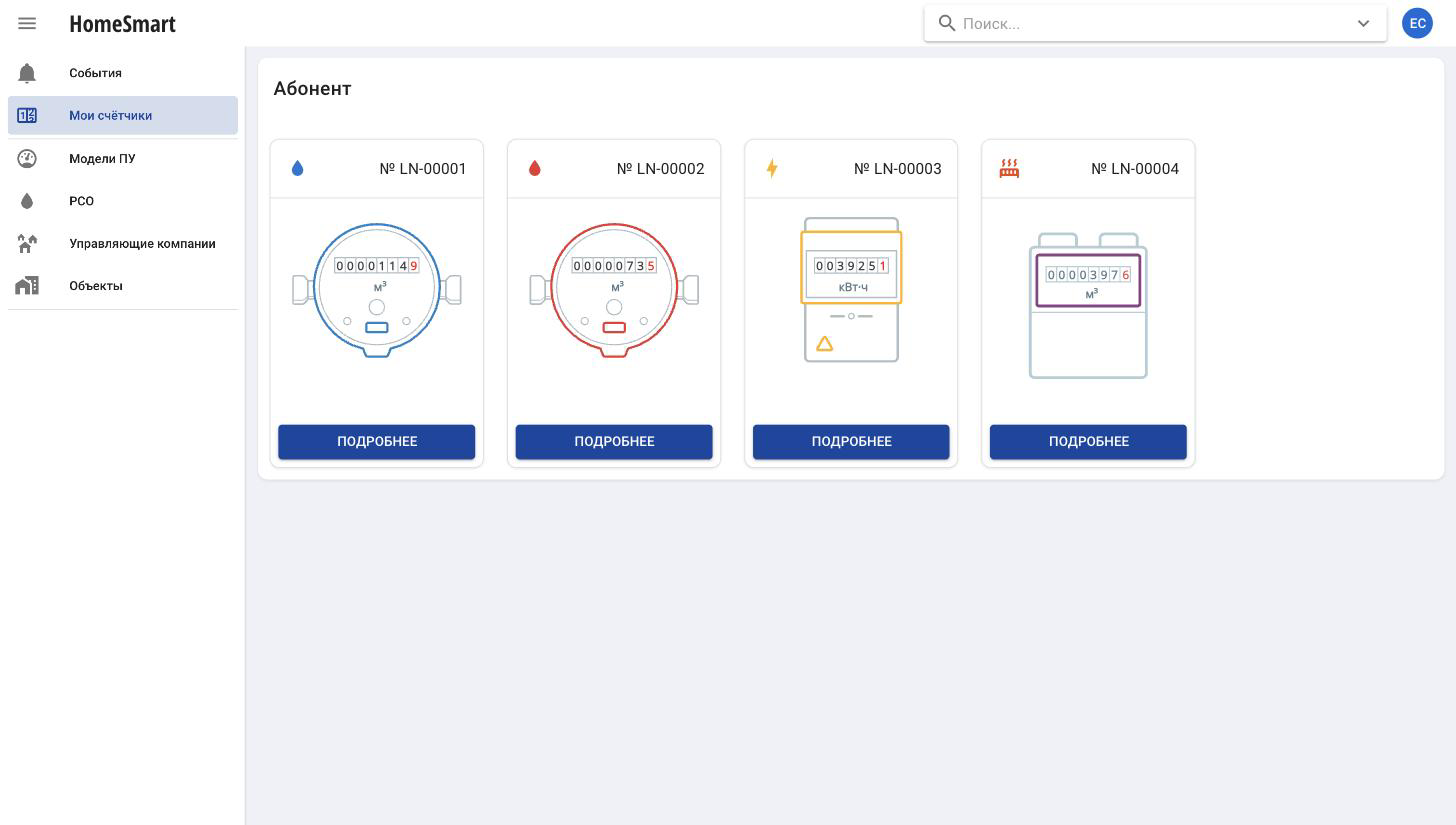Click the meter icon beside Мои счётчики
The width and height of the screenshot is (1456, 825).
(27, 116)
